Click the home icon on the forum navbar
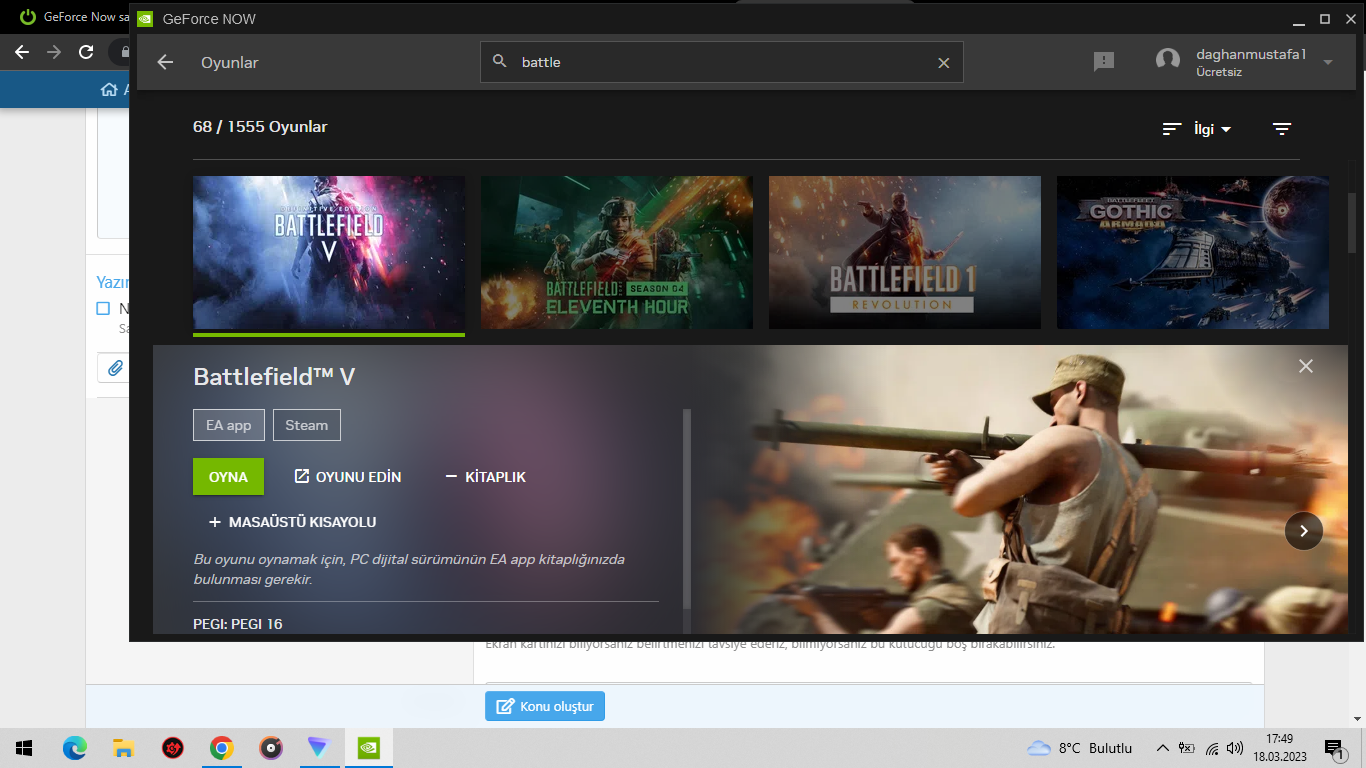 (109, 90)
